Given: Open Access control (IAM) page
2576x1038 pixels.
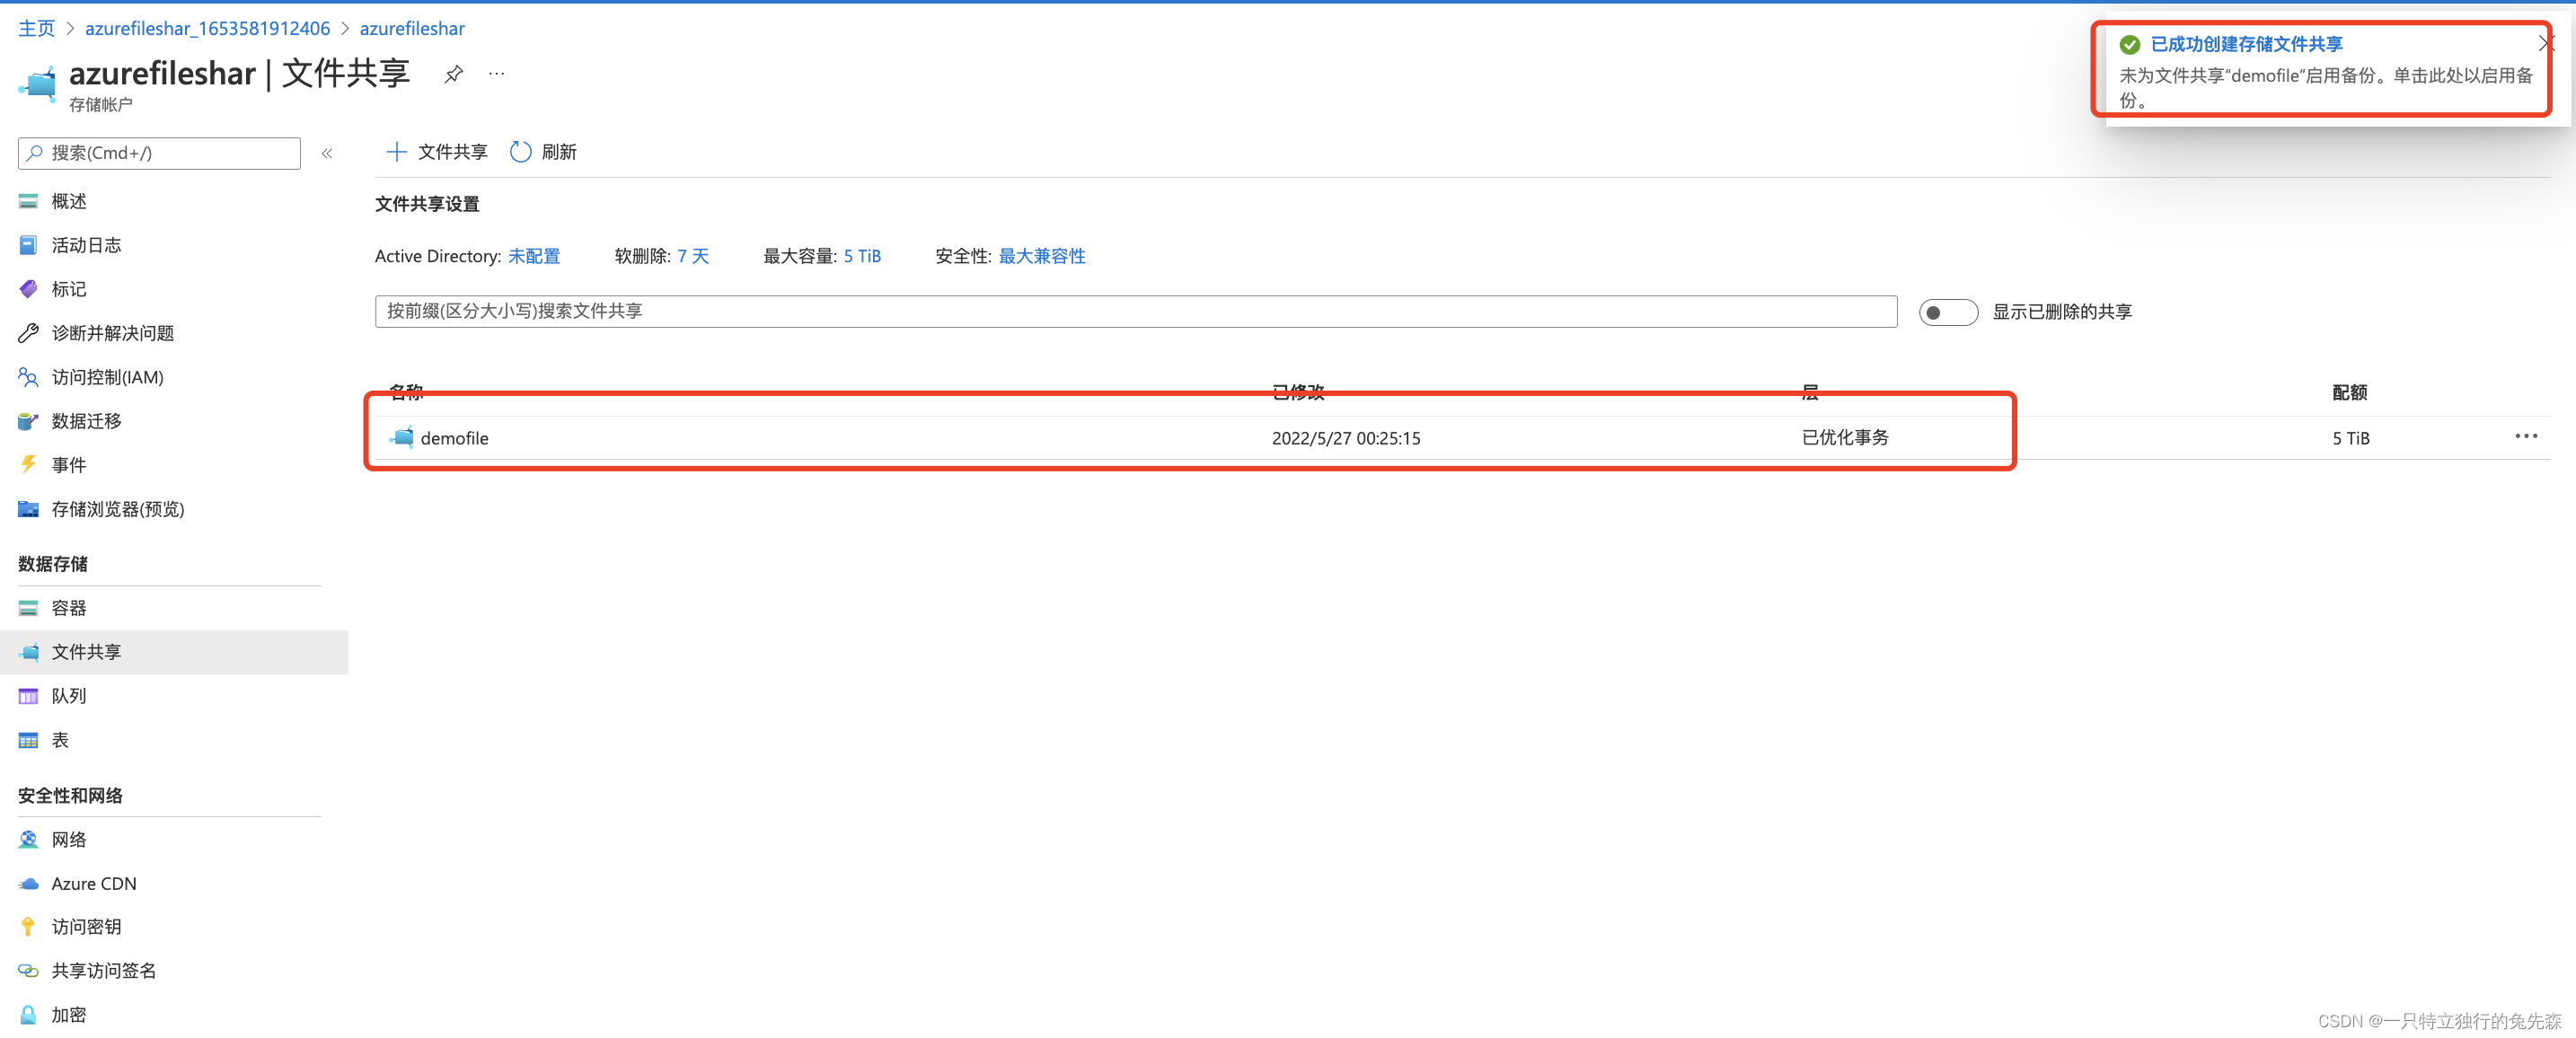Looking at the screenshot, I should (107, 377).
